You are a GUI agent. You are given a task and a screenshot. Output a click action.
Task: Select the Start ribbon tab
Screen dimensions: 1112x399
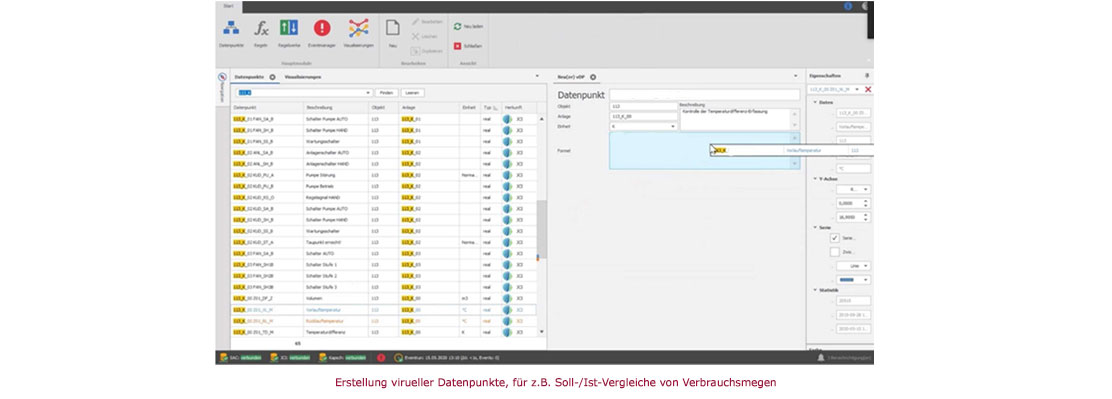228,6
